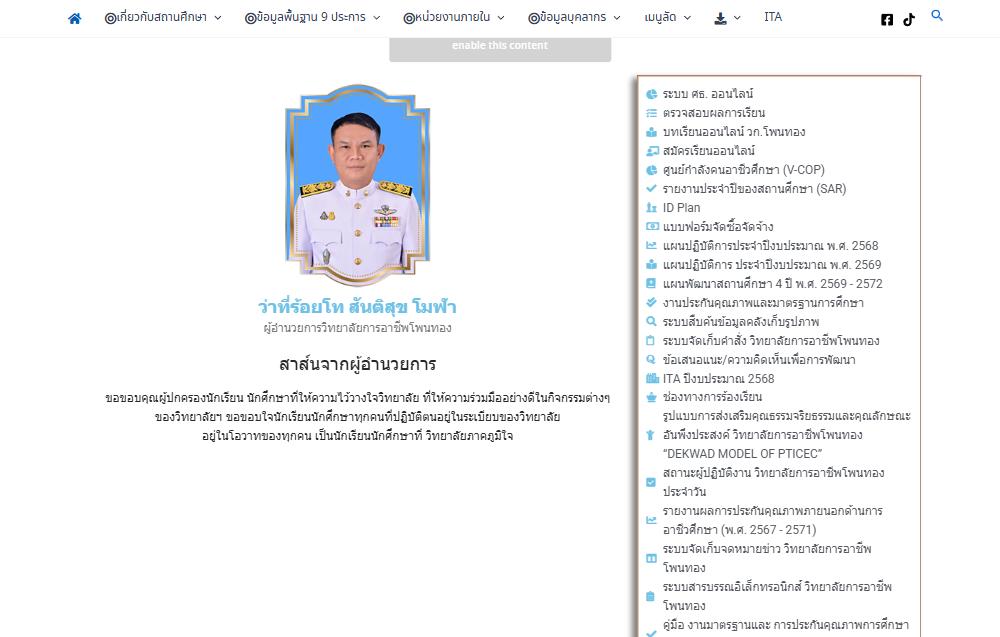Click checkmark icon beside SAR report link
This screenshot has height=637, width=1000.
tap(651, 189)
